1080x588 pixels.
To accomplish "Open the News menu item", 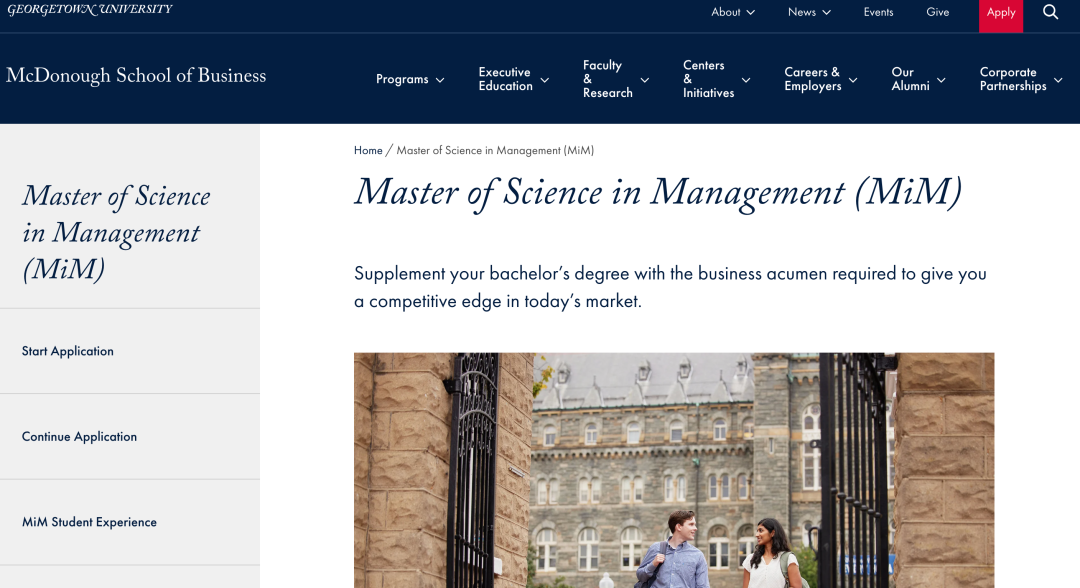I will (x=802, y=12).
